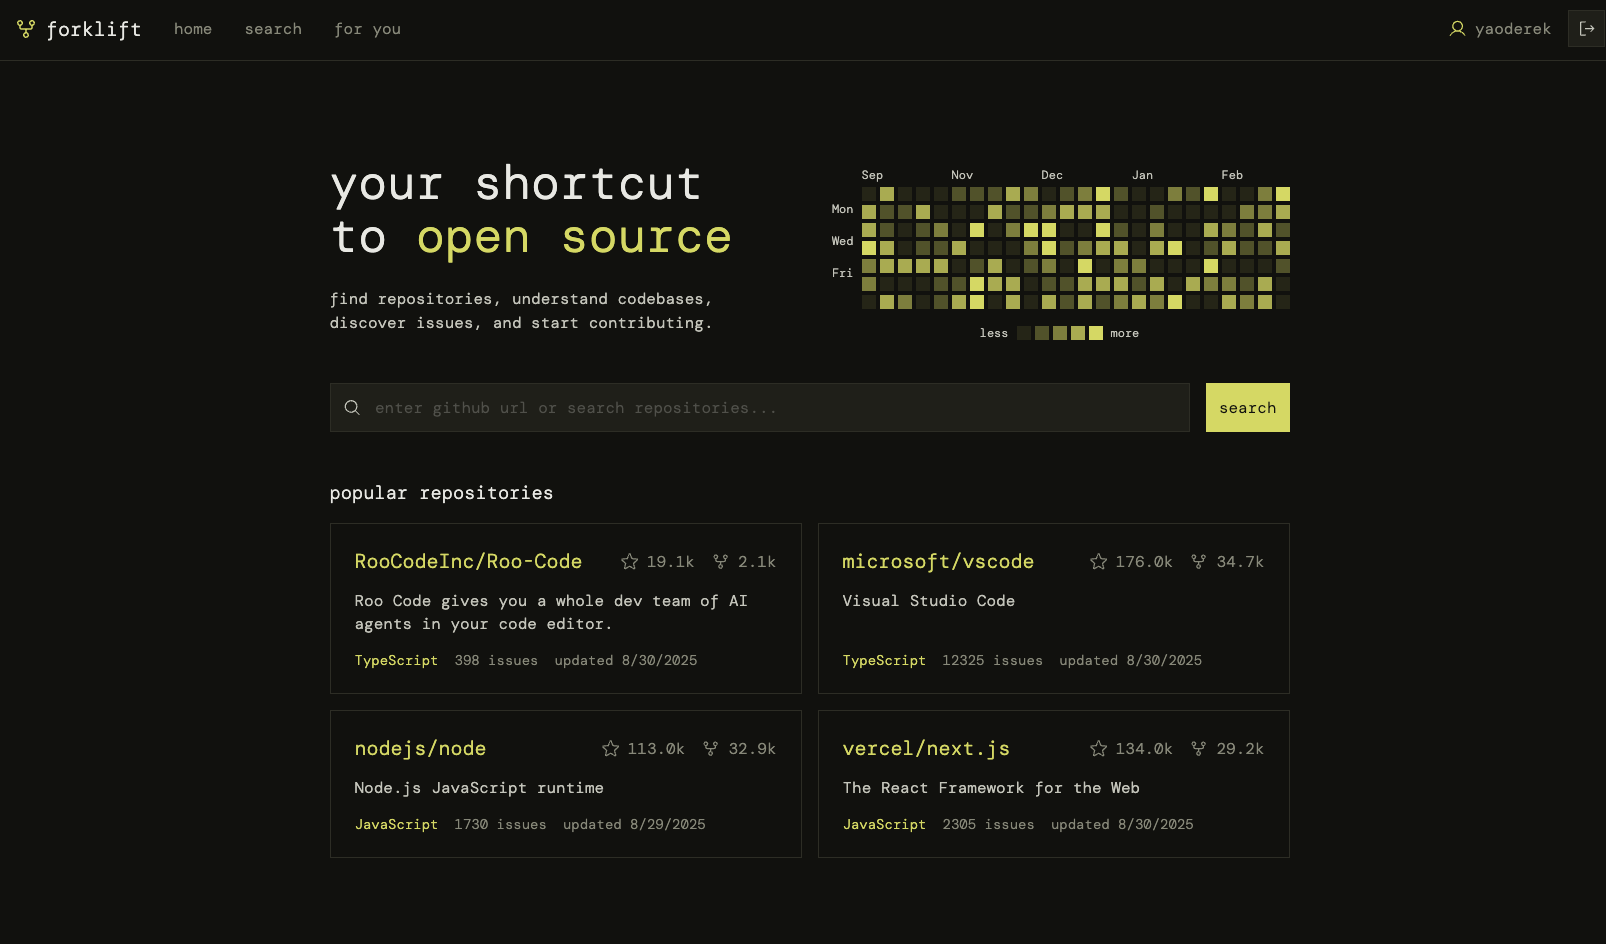Open the nodejs/node repository
The image size is (1606, 944).
click(x=420, y=749)
